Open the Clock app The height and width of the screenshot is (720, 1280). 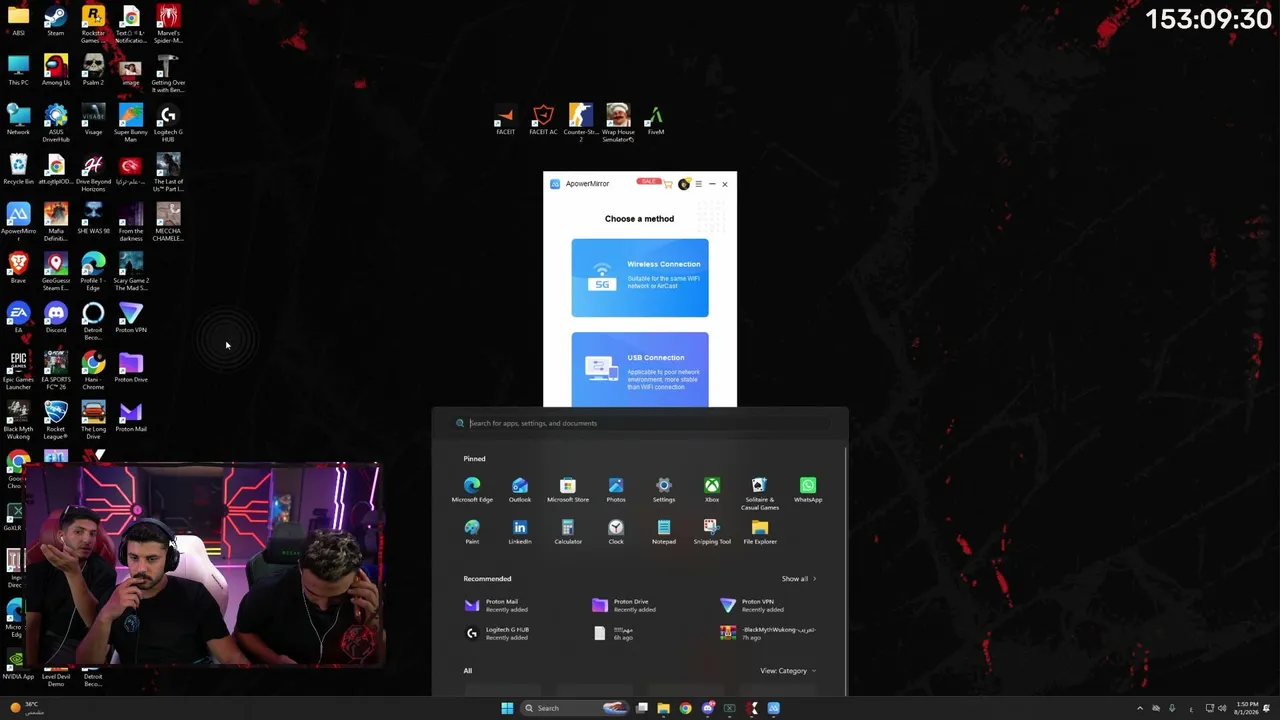[x=616, y=532]
